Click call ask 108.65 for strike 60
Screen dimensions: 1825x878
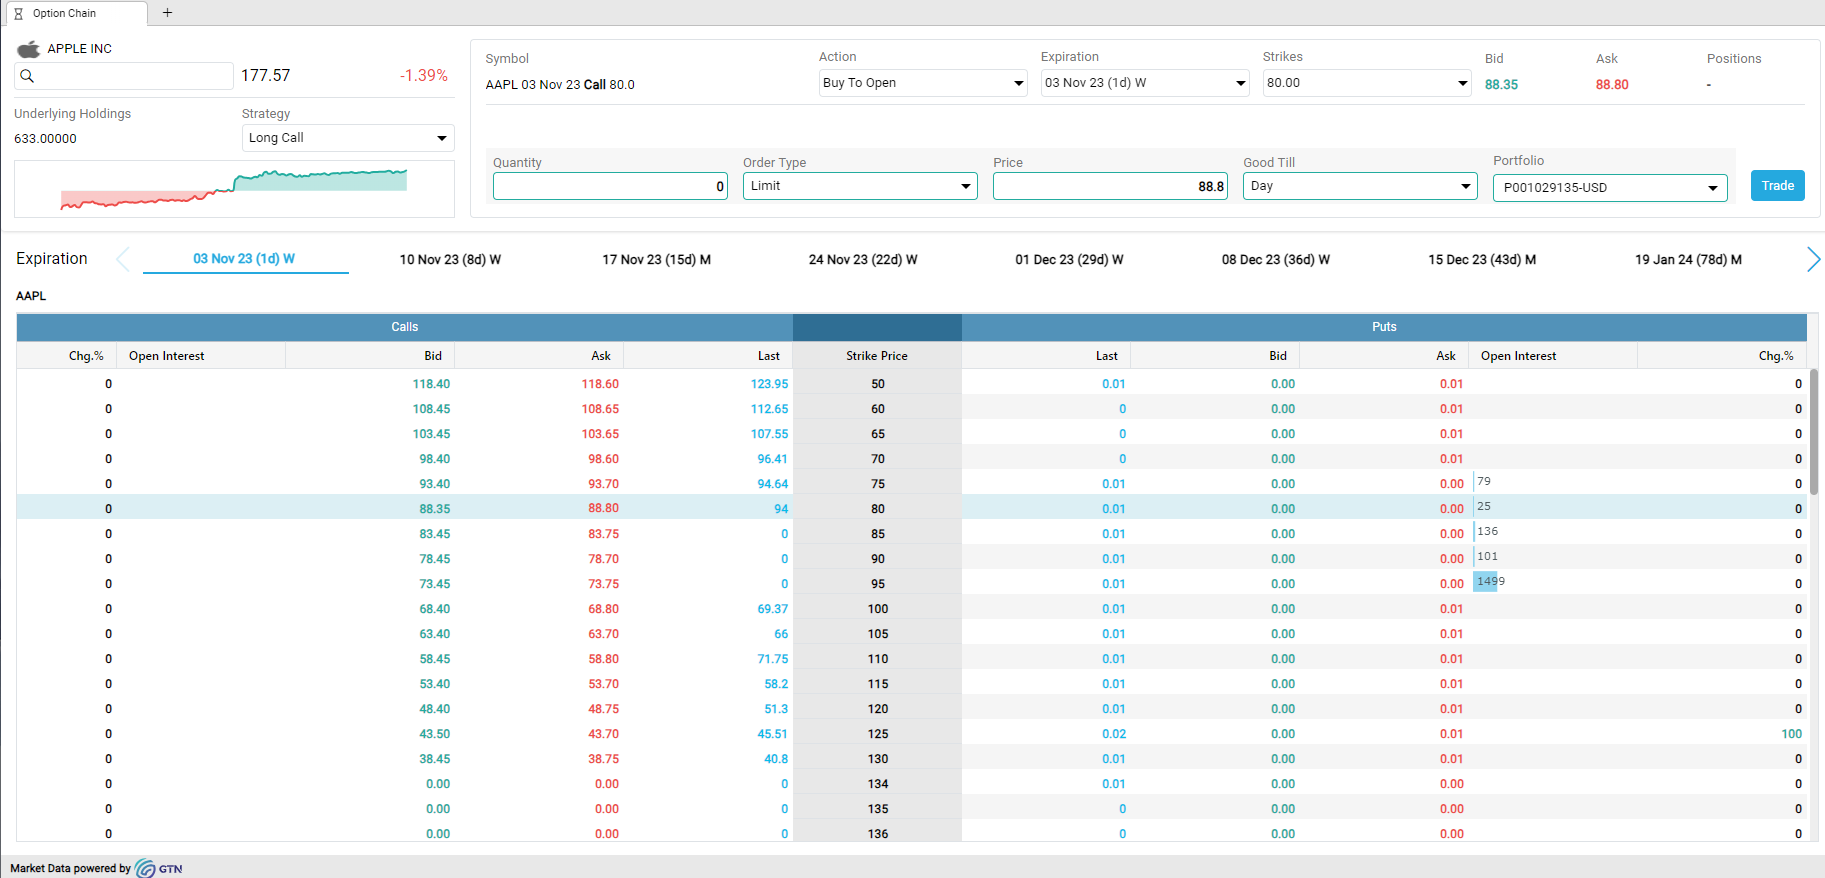click(x=600, y=409)
